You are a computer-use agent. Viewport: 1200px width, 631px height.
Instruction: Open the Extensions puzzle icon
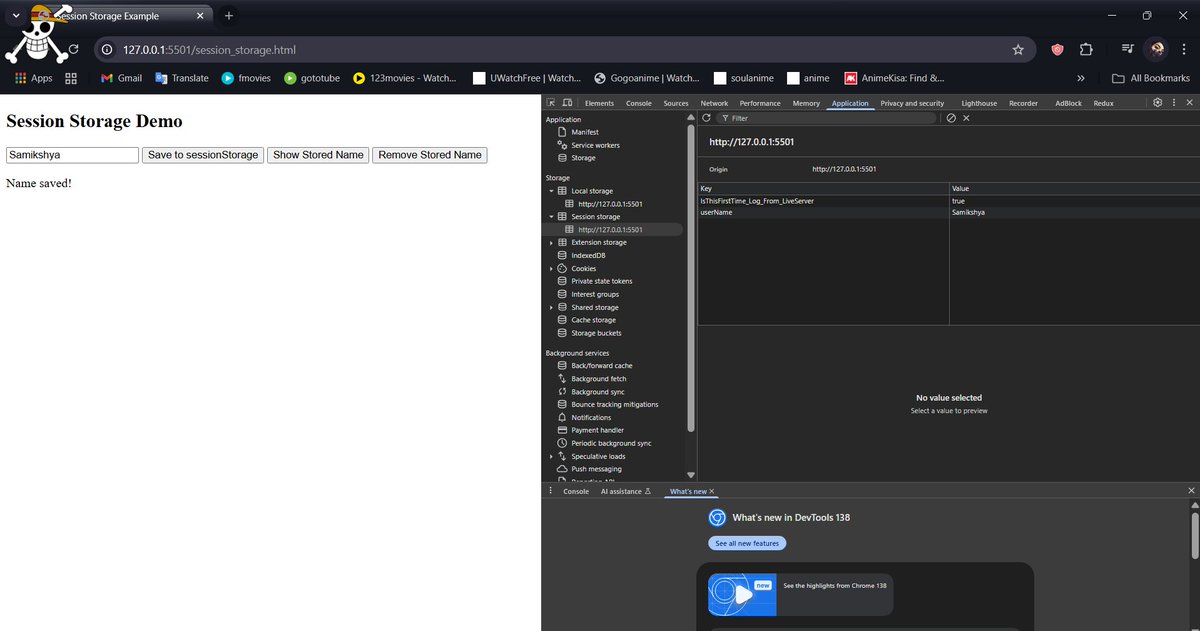coord(1086,49)
